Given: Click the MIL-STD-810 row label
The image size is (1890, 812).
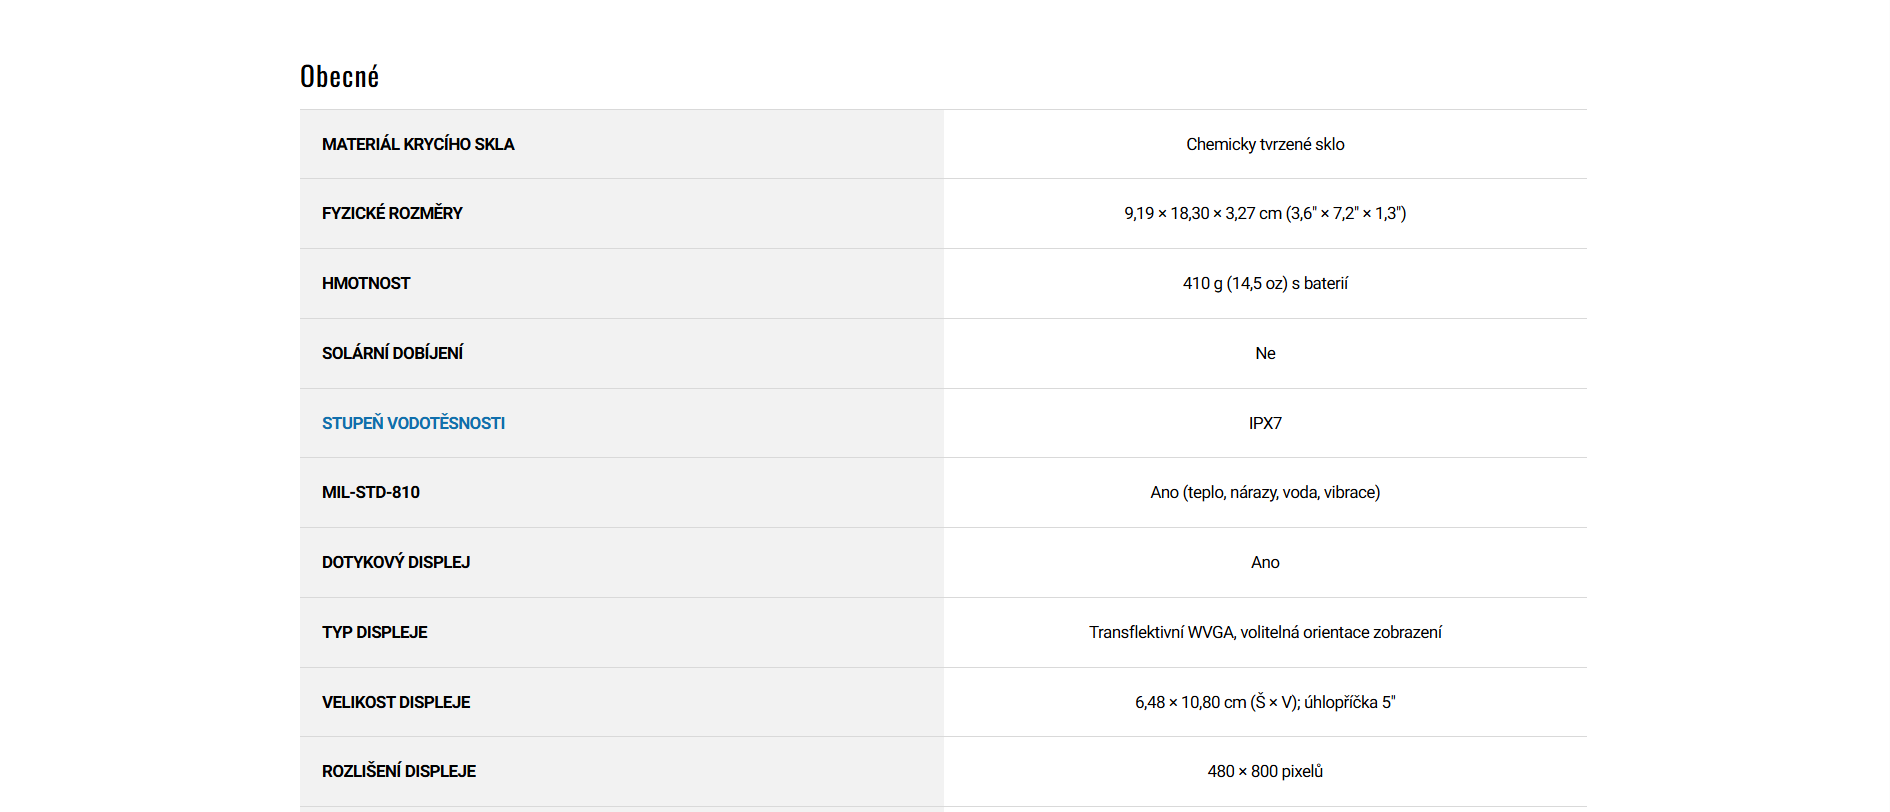Looking at the screenshot, I should point(371,492).
